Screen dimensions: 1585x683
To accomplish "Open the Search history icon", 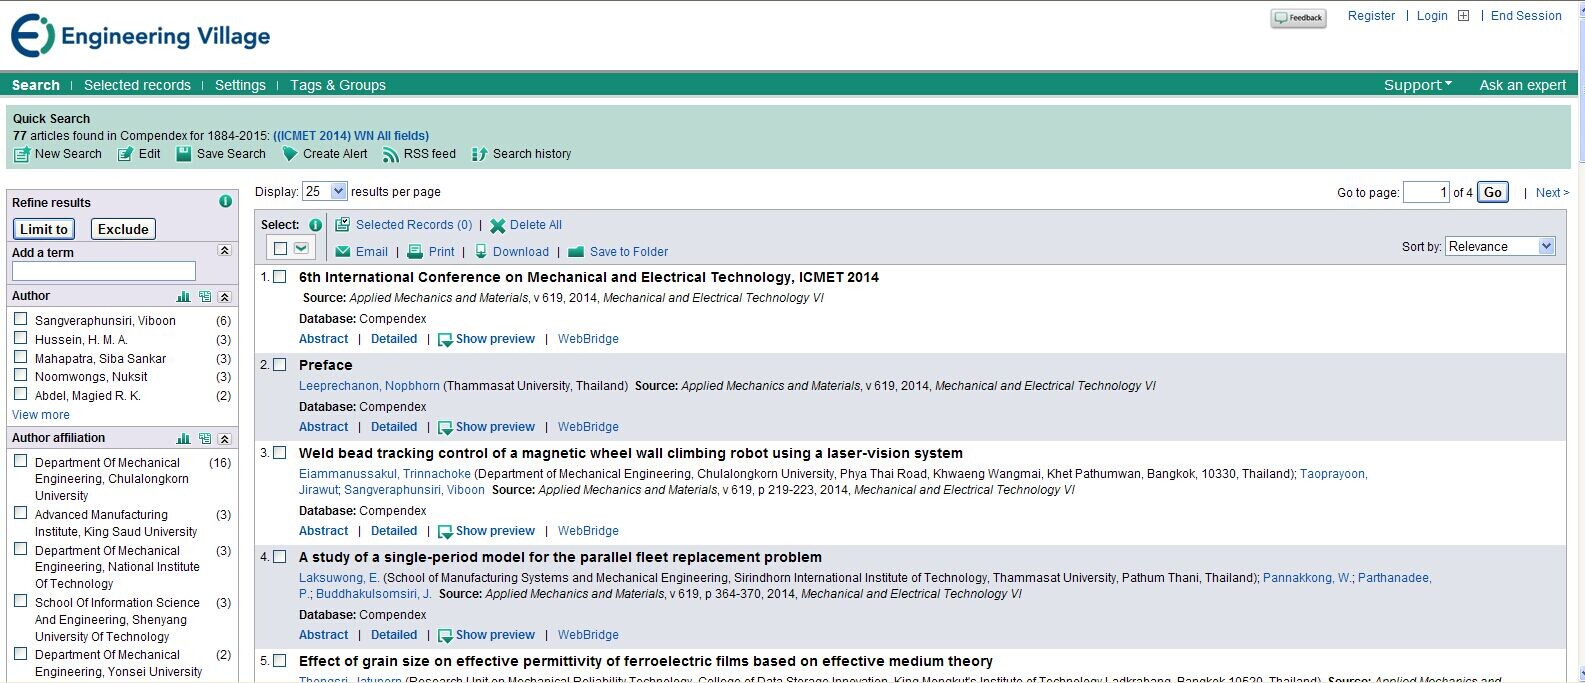I will [x=479, y=154].
